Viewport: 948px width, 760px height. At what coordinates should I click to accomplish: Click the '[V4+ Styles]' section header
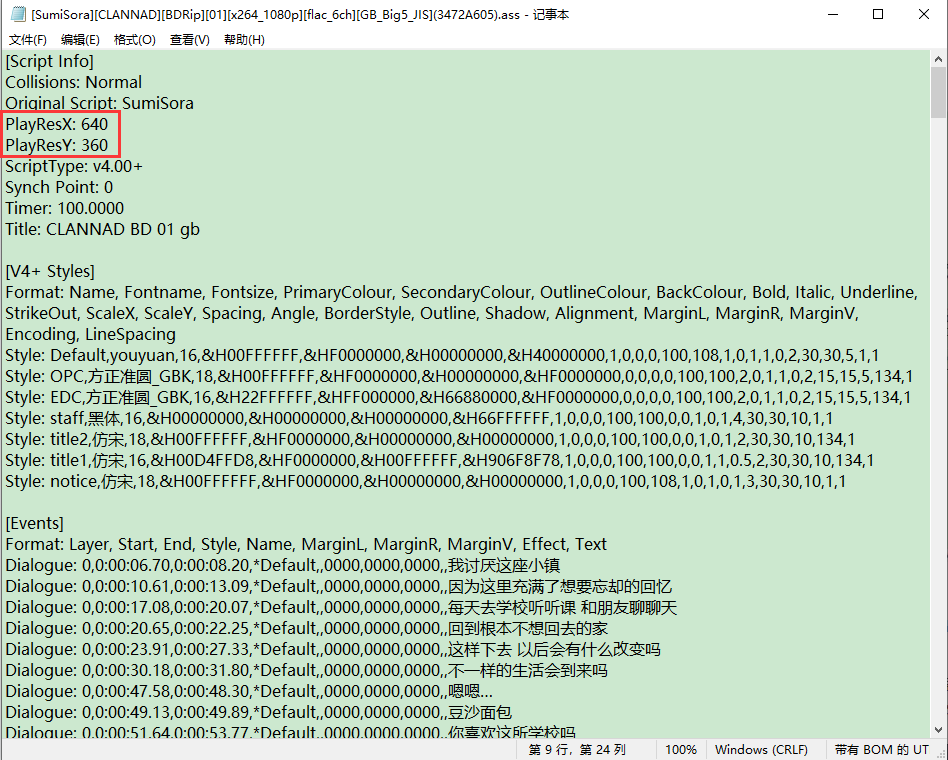(50, 271)
